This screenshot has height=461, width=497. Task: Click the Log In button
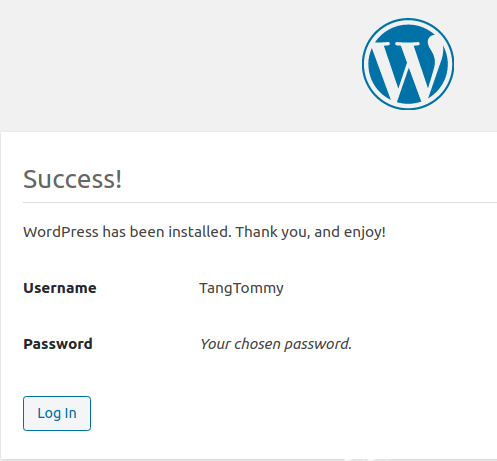(57, 413)
